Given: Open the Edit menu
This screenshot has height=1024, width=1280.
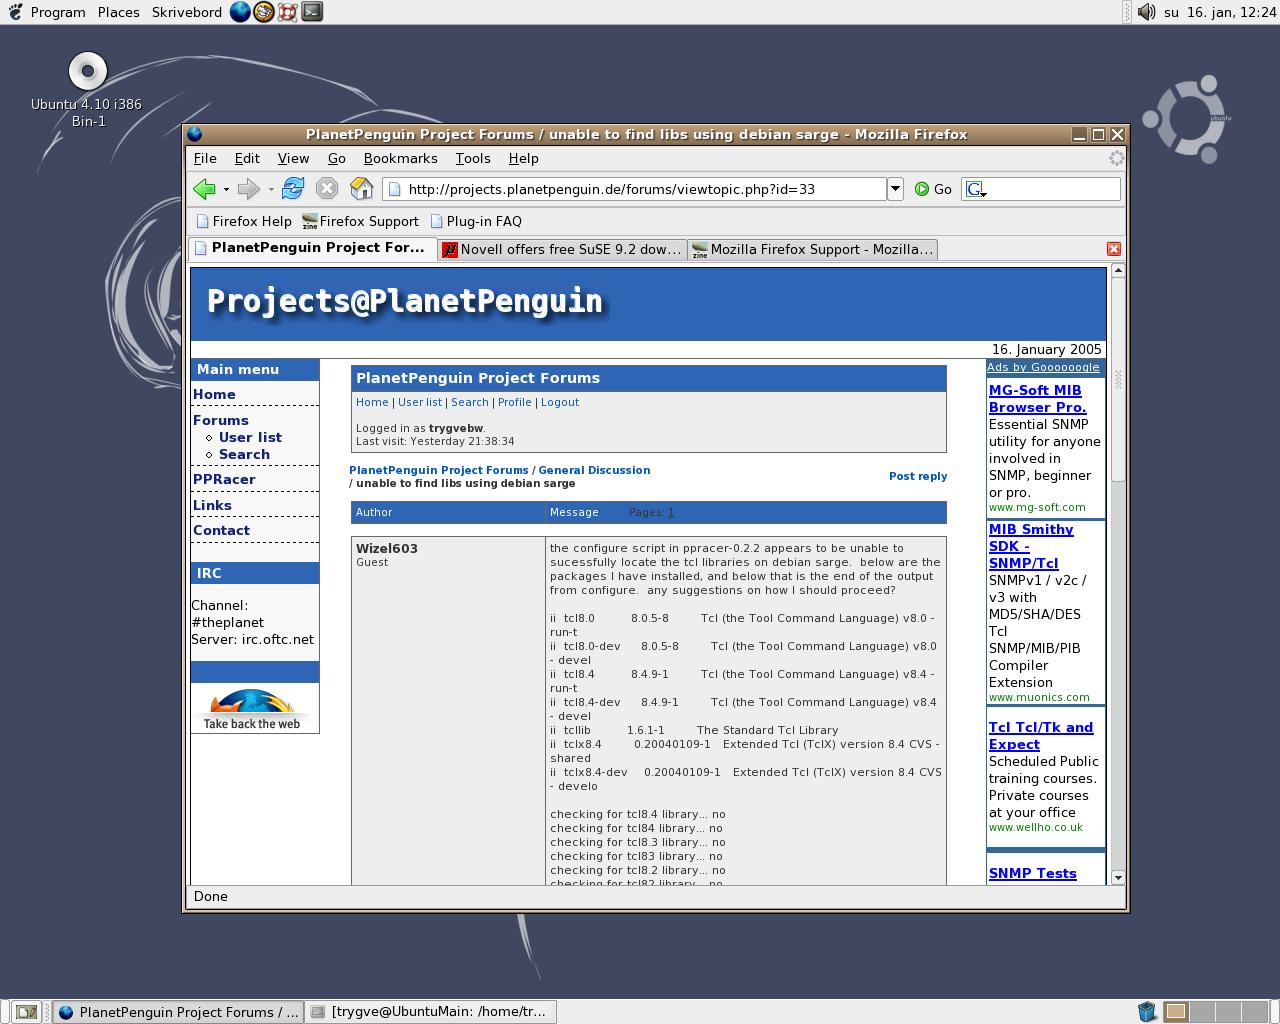Looking at the screenshot, I should [247, 158].
